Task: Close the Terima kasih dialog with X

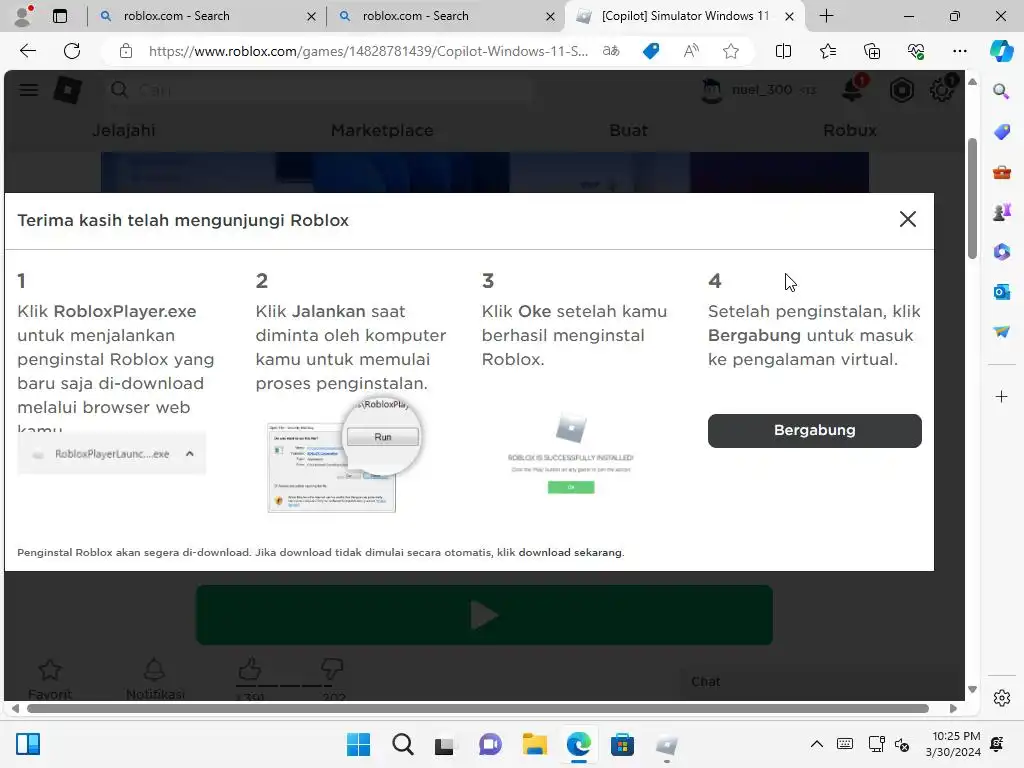Action: (908, 219)
